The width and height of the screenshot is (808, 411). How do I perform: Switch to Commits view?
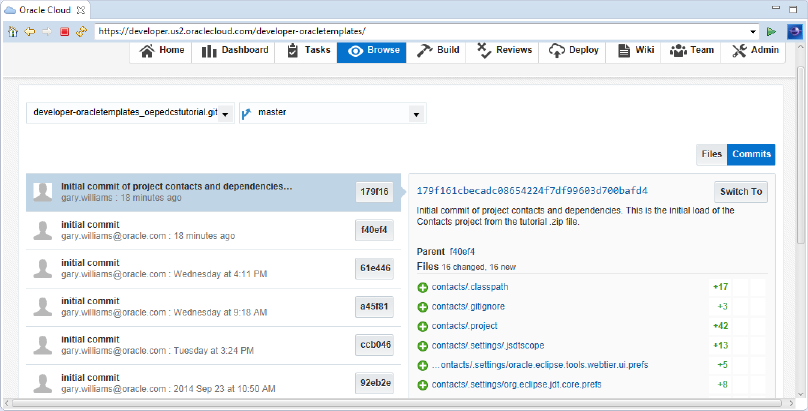(x=751, y=154)
